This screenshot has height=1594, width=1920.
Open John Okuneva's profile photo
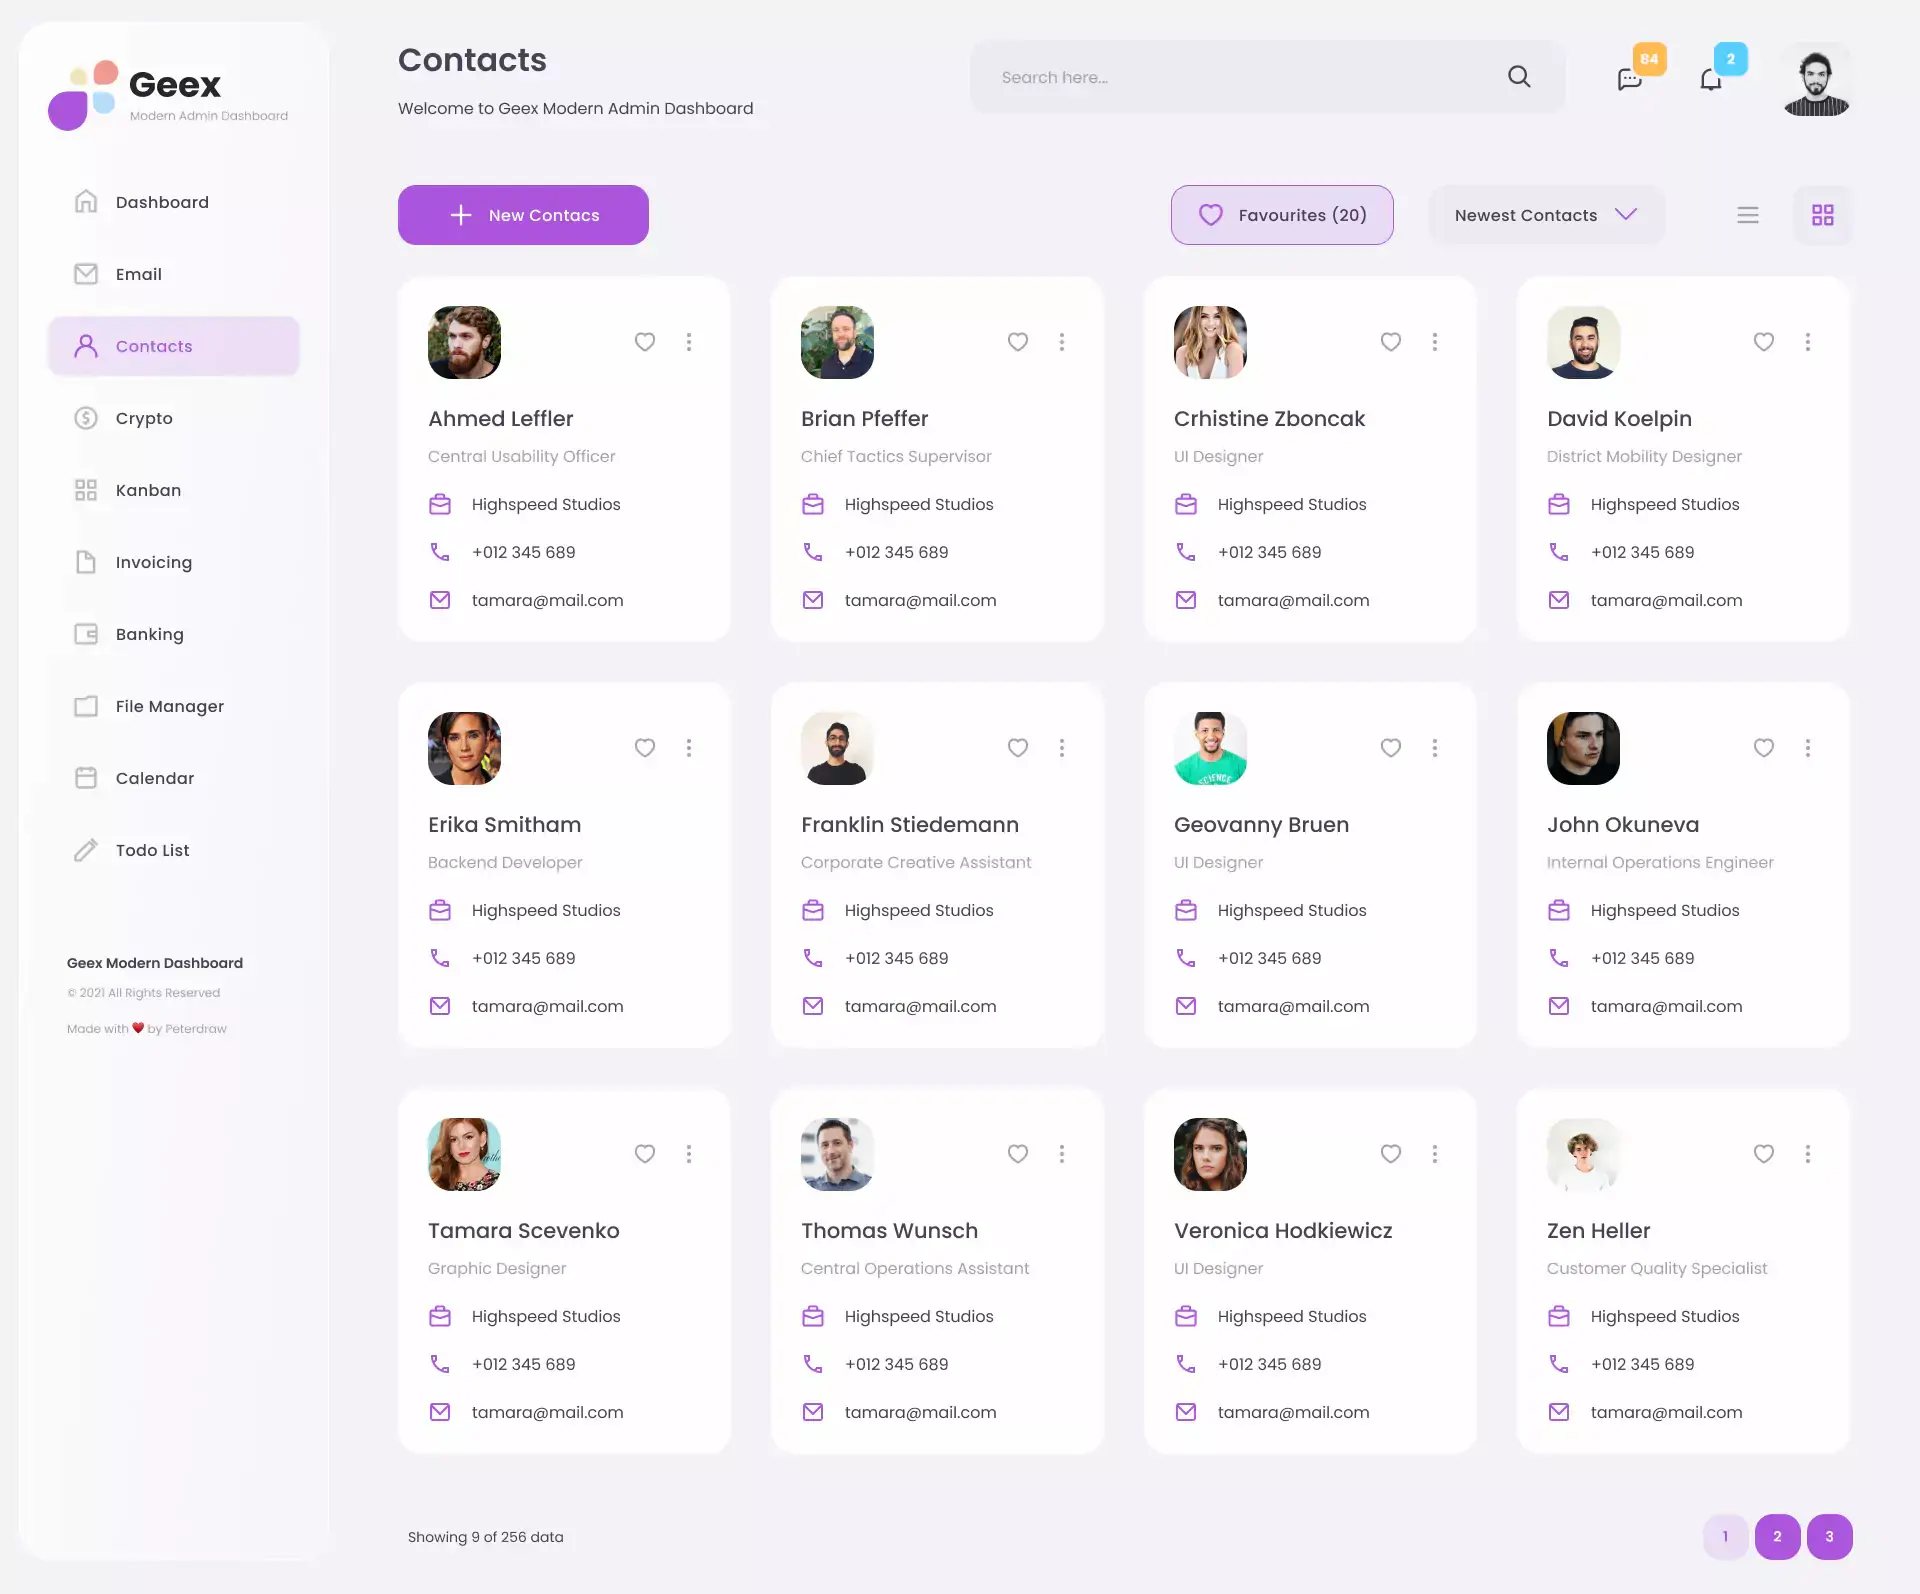[1583, 748]
